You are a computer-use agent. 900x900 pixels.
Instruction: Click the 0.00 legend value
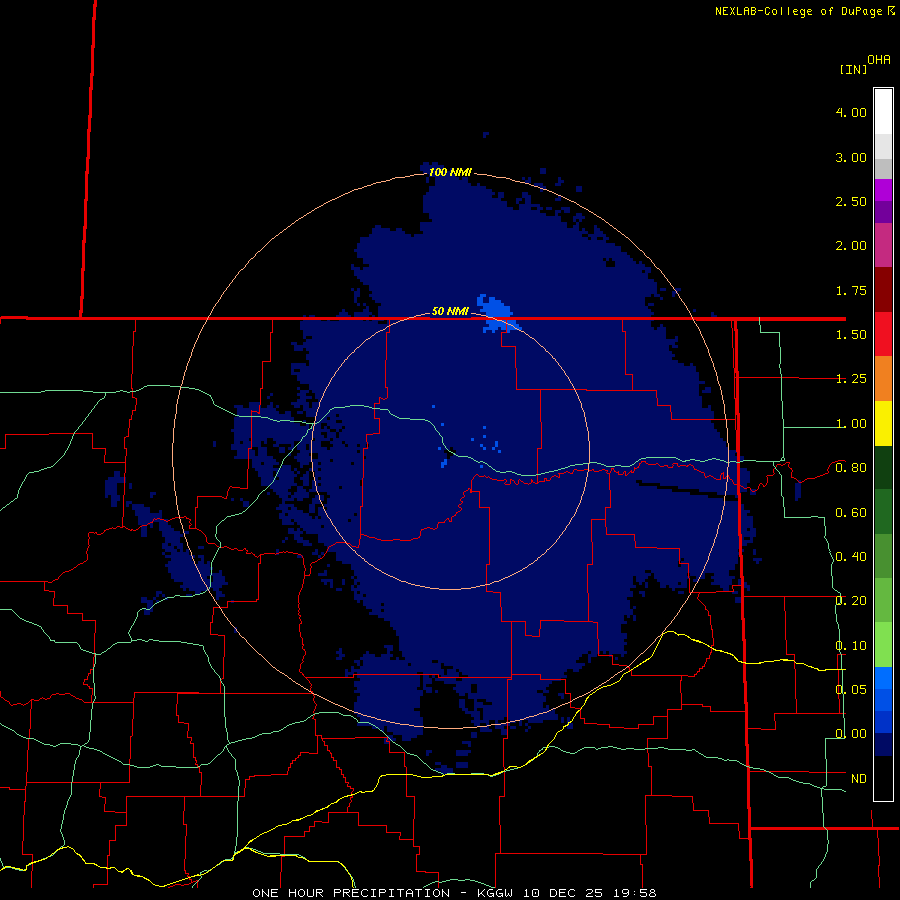851,734
